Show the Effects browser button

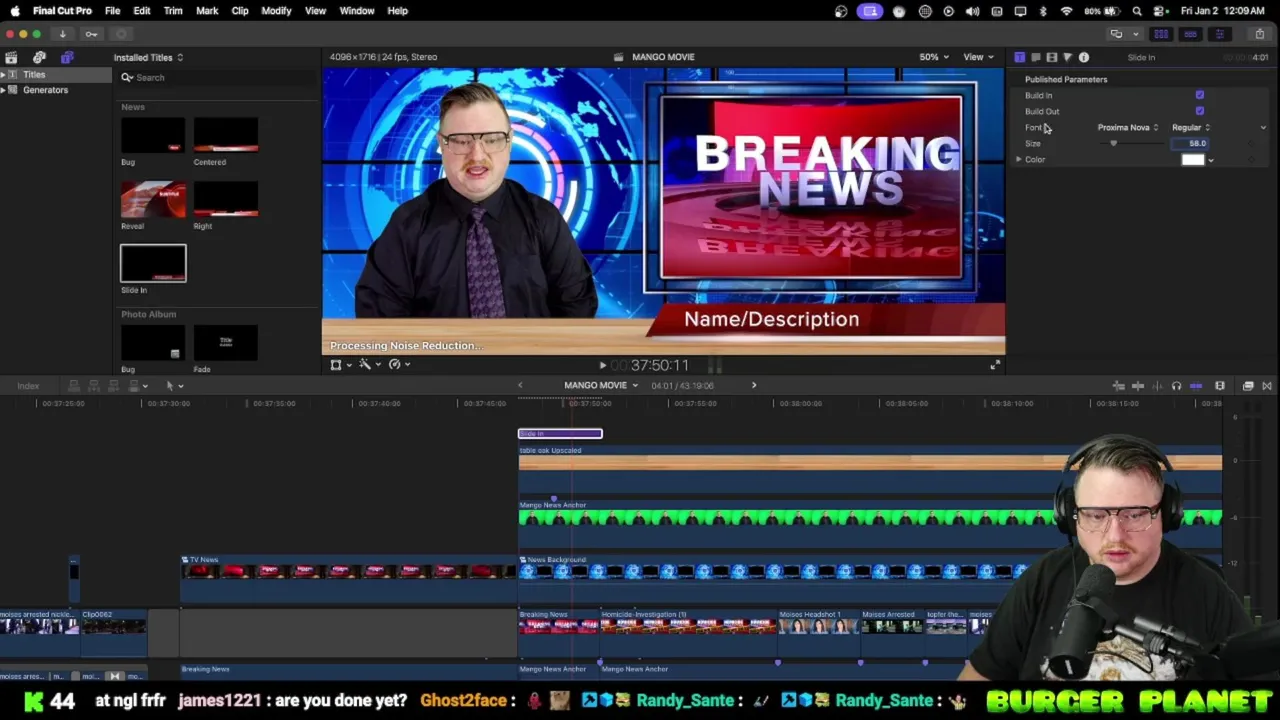pyautogui.click(x=1248, y=386)
